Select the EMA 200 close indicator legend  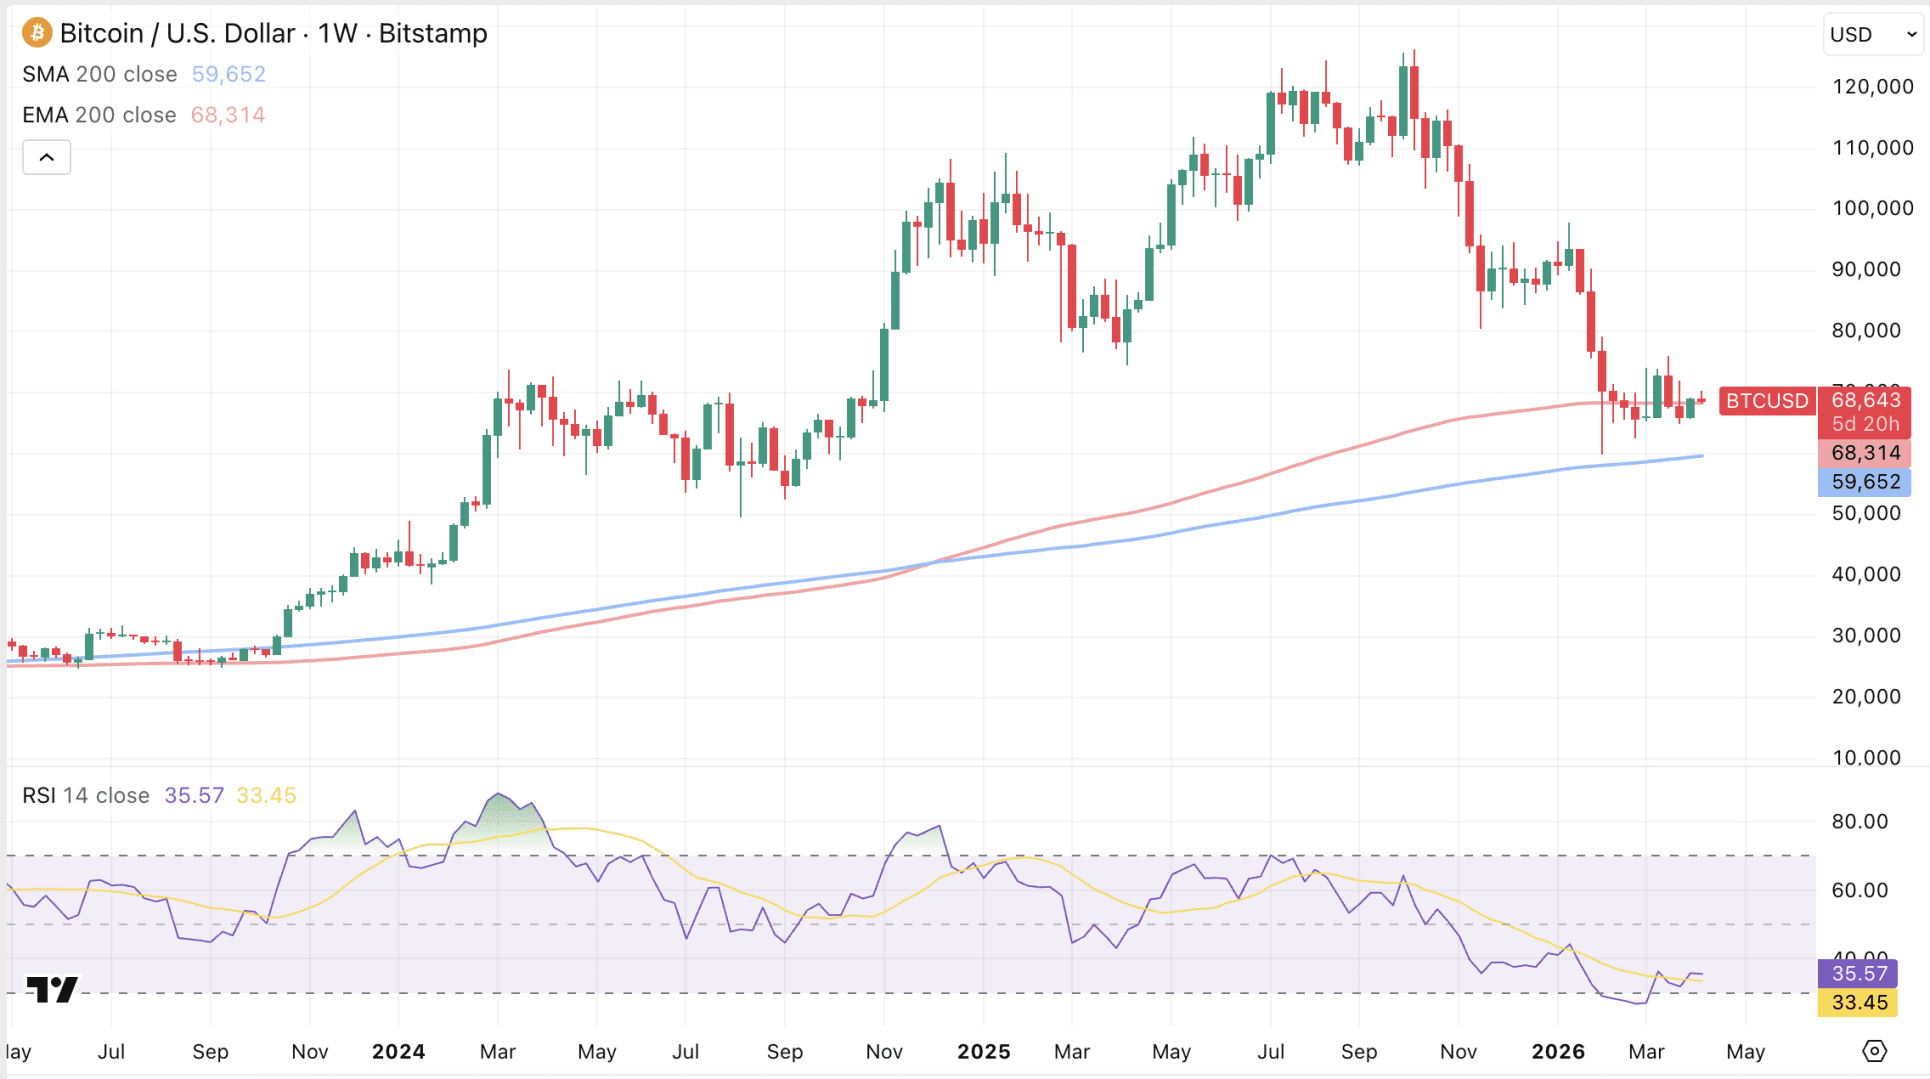[100, 115]
